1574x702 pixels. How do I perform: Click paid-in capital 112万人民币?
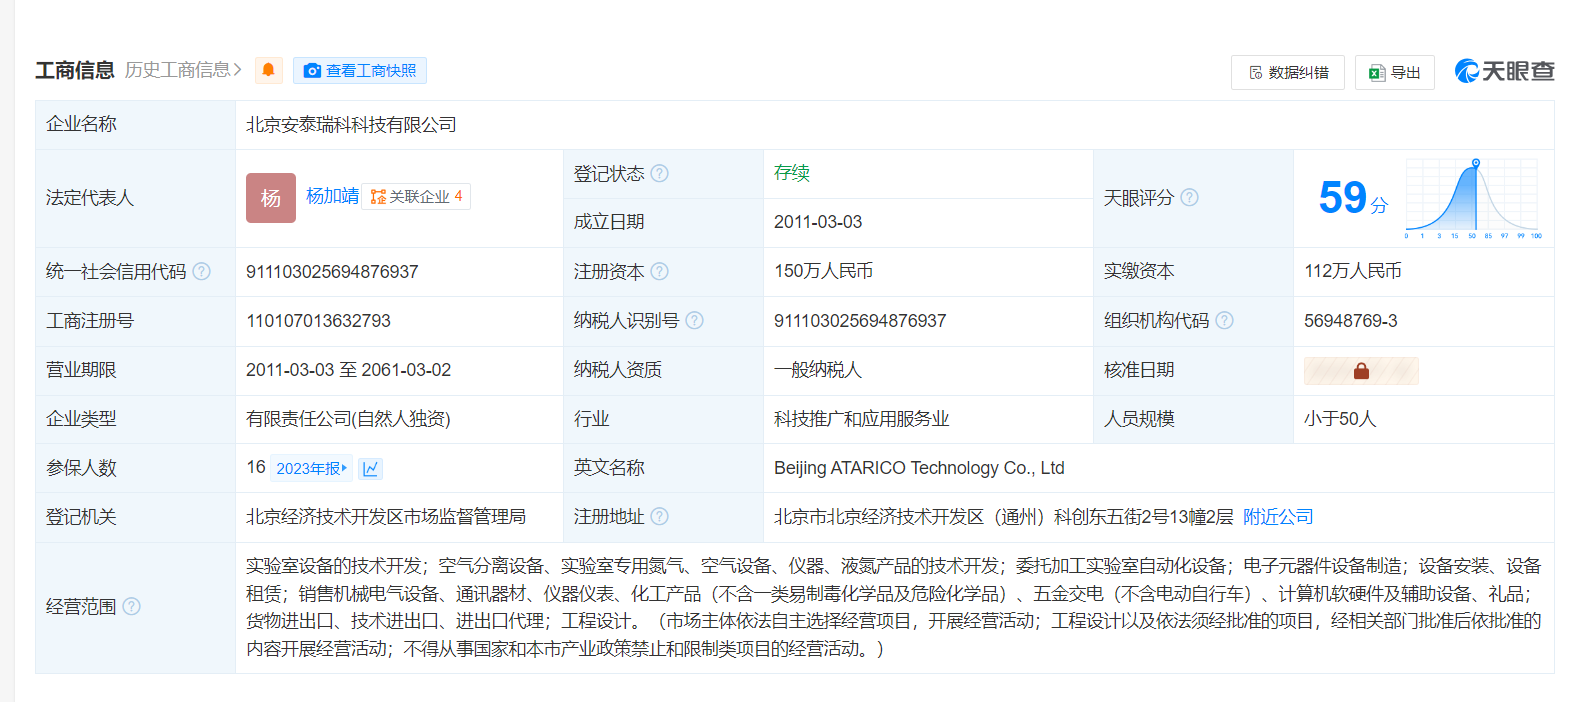pos(1353,271)
